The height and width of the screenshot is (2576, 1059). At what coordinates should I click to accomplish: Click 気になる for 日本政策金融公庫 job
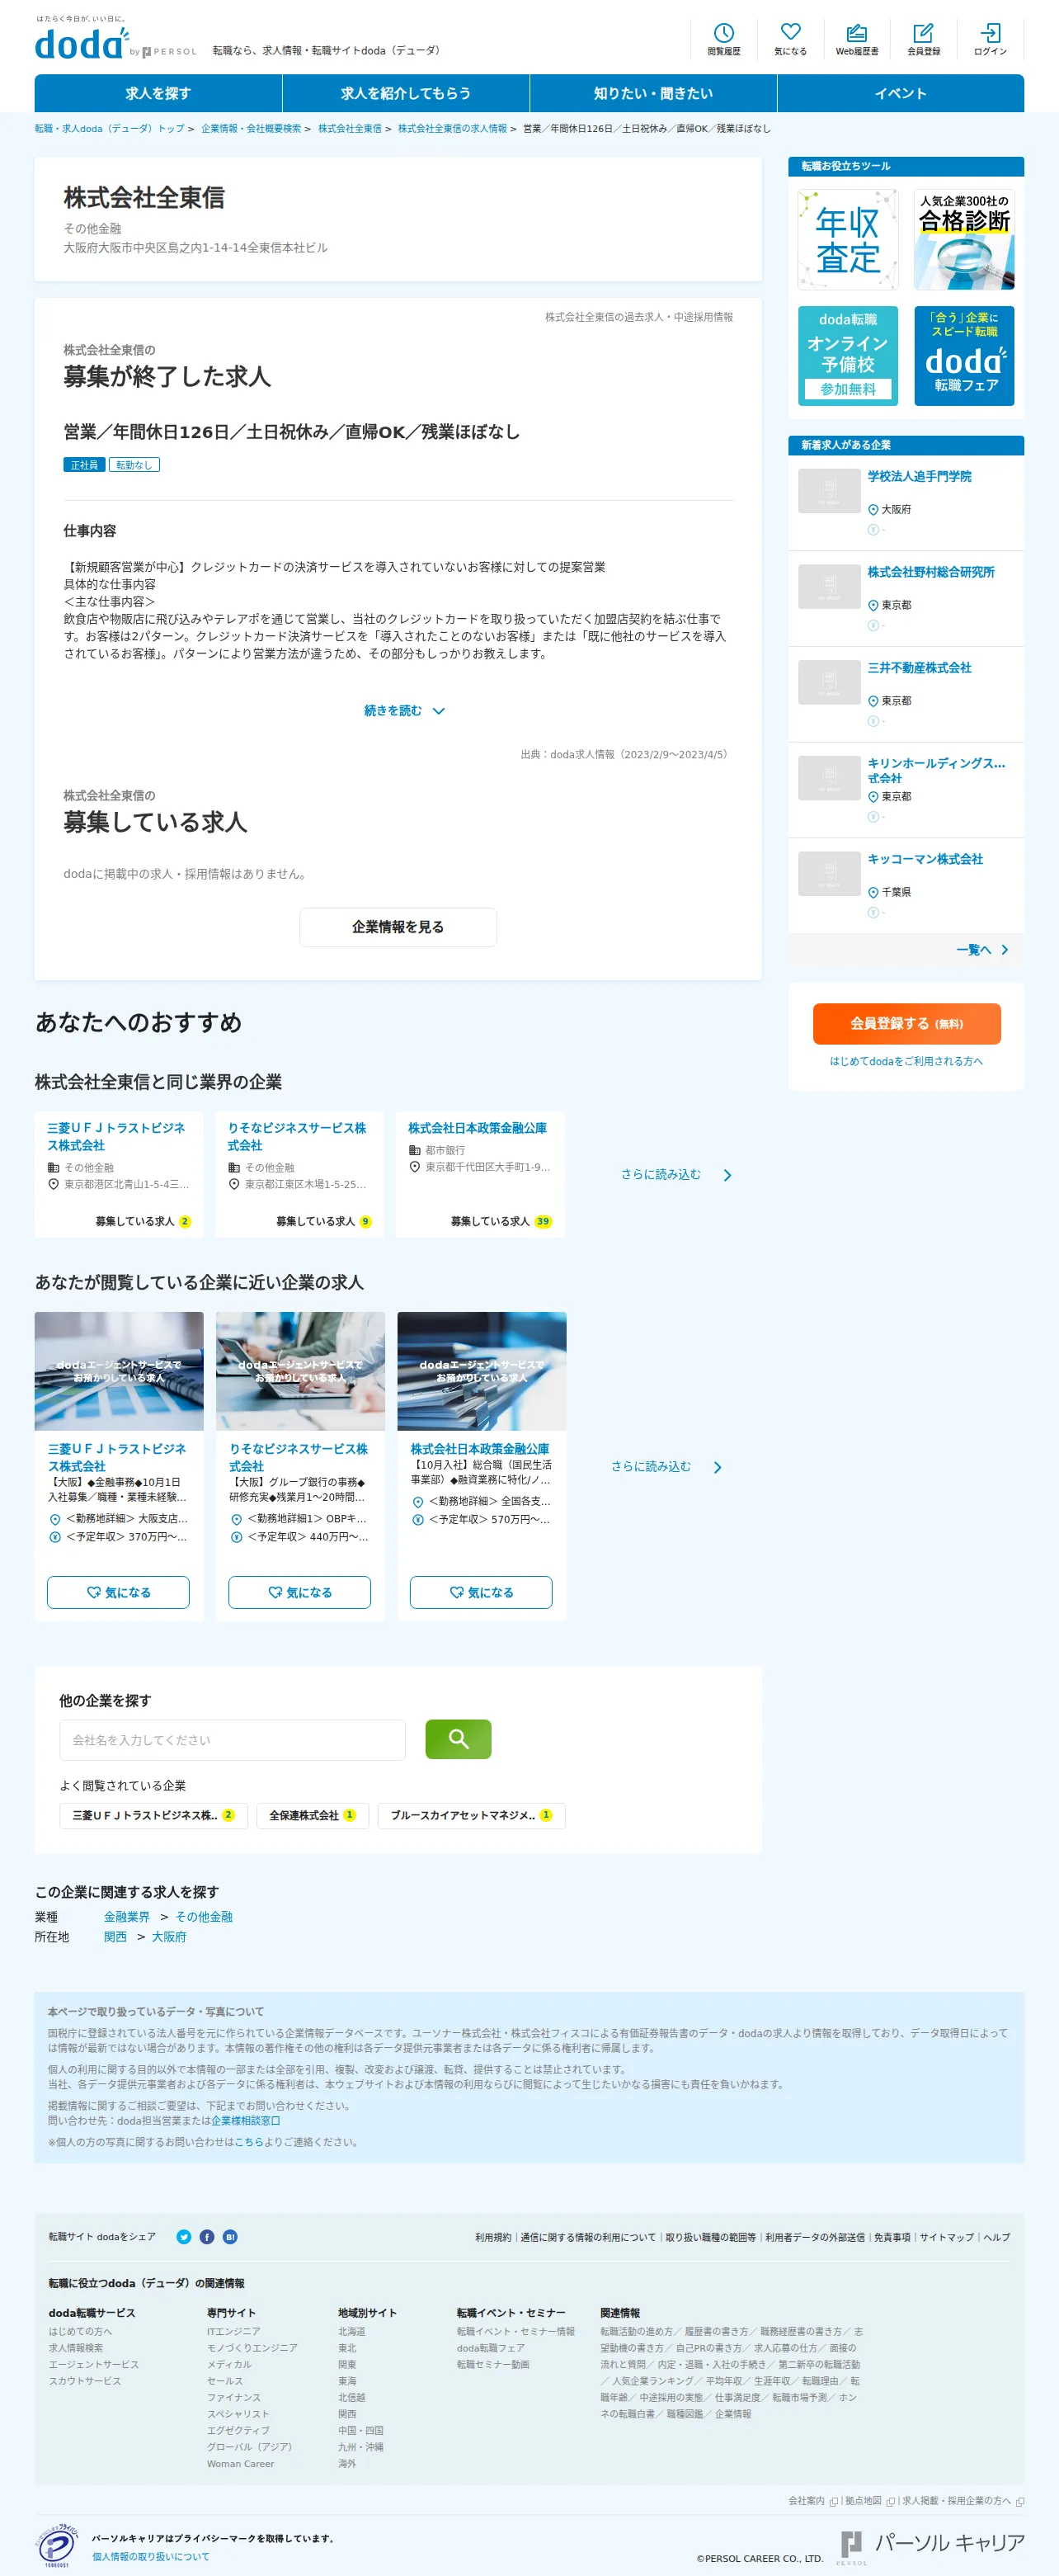(x=481, y=1592)
